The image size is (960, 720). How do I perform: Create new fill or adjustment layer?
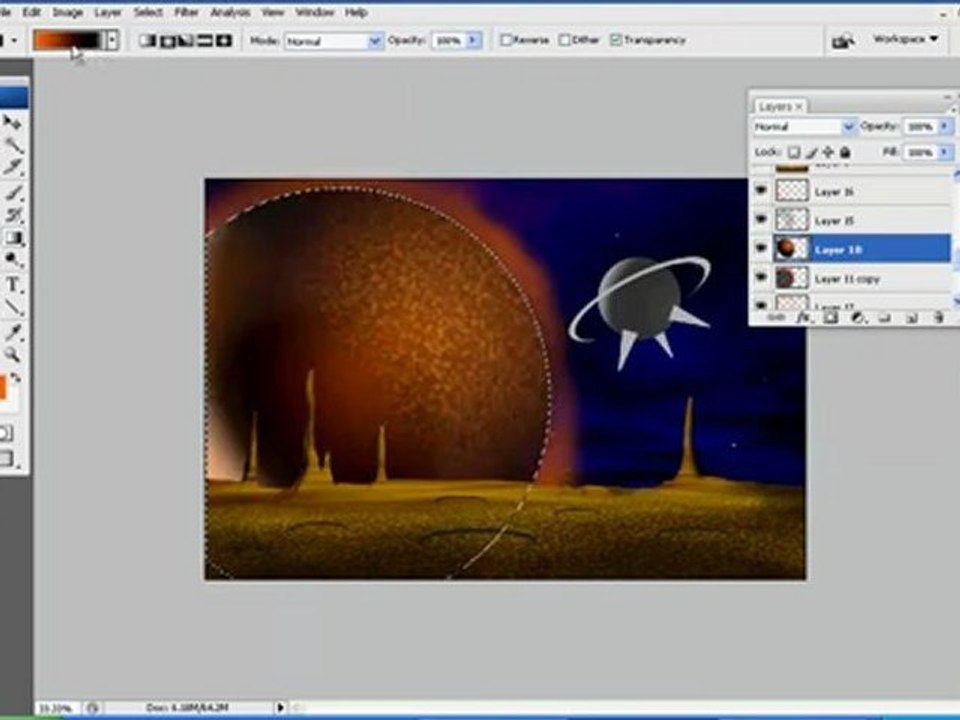tap(857, 318)
